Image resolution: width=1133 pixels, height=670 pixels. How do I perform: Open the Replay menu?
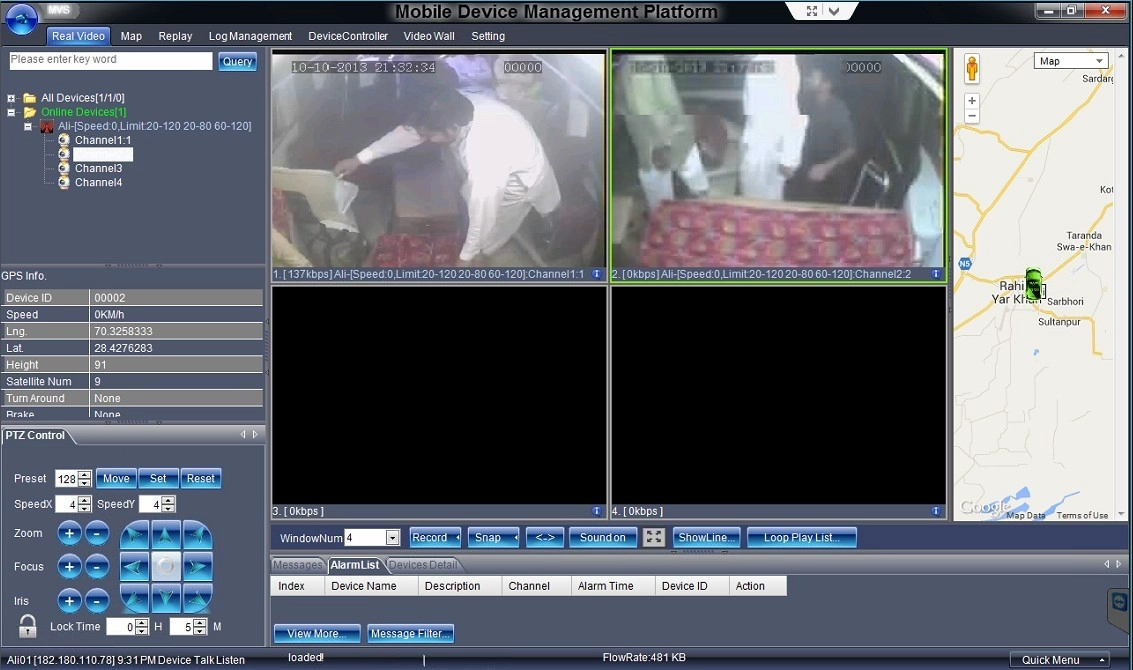click(x=175, y=36)
